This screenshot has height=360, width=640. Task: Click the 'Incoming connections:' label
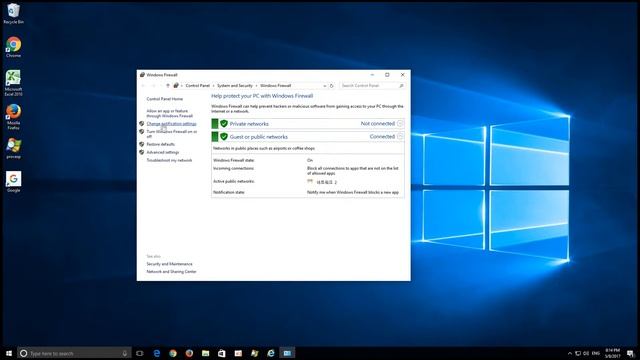pos(233,168)
